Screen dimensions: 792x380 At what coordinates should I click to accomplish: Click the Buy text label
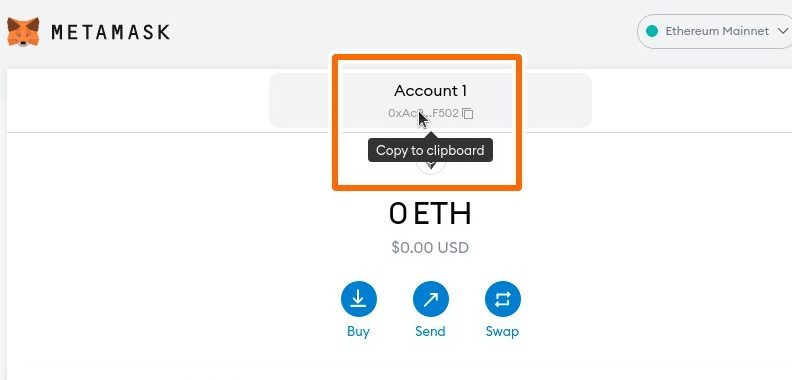coord(358,331)
